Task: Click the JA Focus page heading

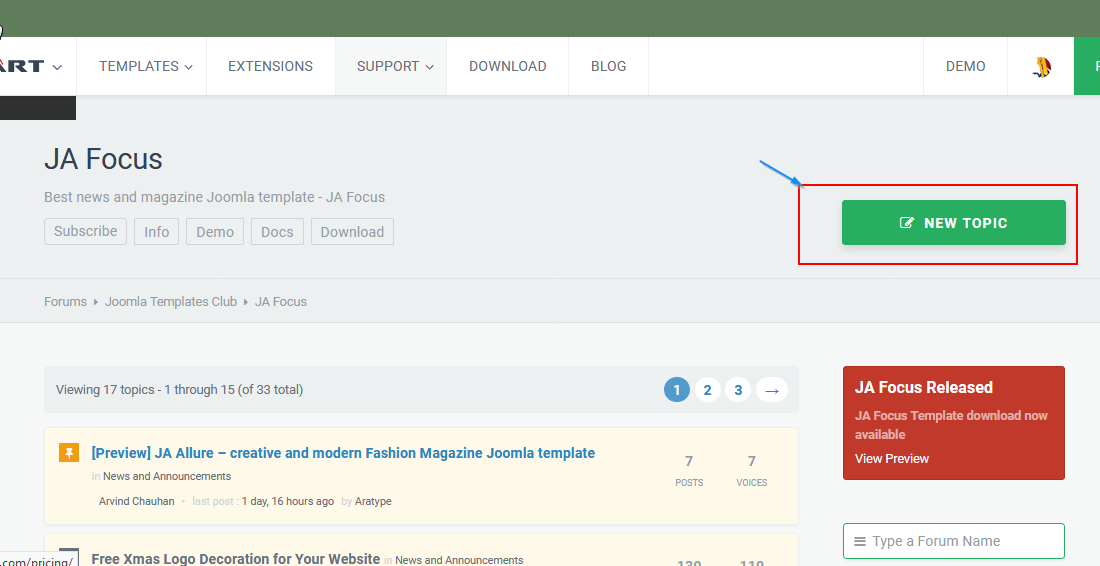Action: (x=103, y=159)
